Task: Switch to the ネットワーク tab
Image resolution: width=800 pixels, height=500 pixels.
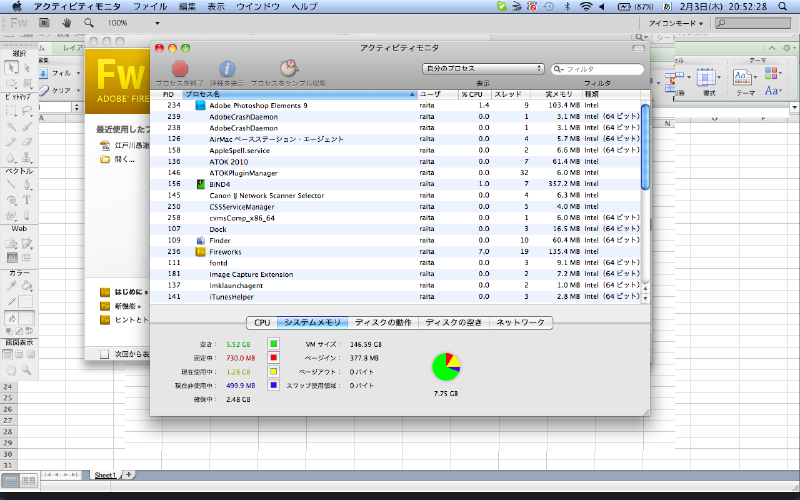Action: 521,322
